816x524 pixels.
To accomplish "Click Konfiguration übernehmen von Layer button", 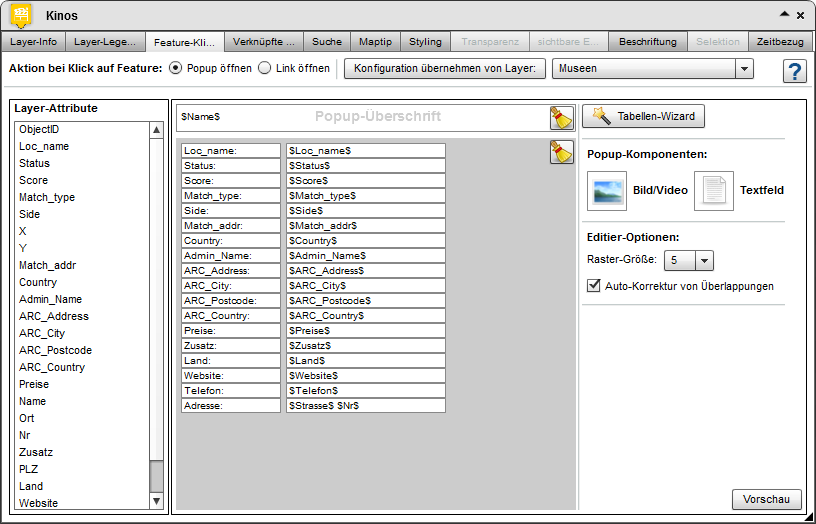I will pyautogui.click(x=445, y=68).
